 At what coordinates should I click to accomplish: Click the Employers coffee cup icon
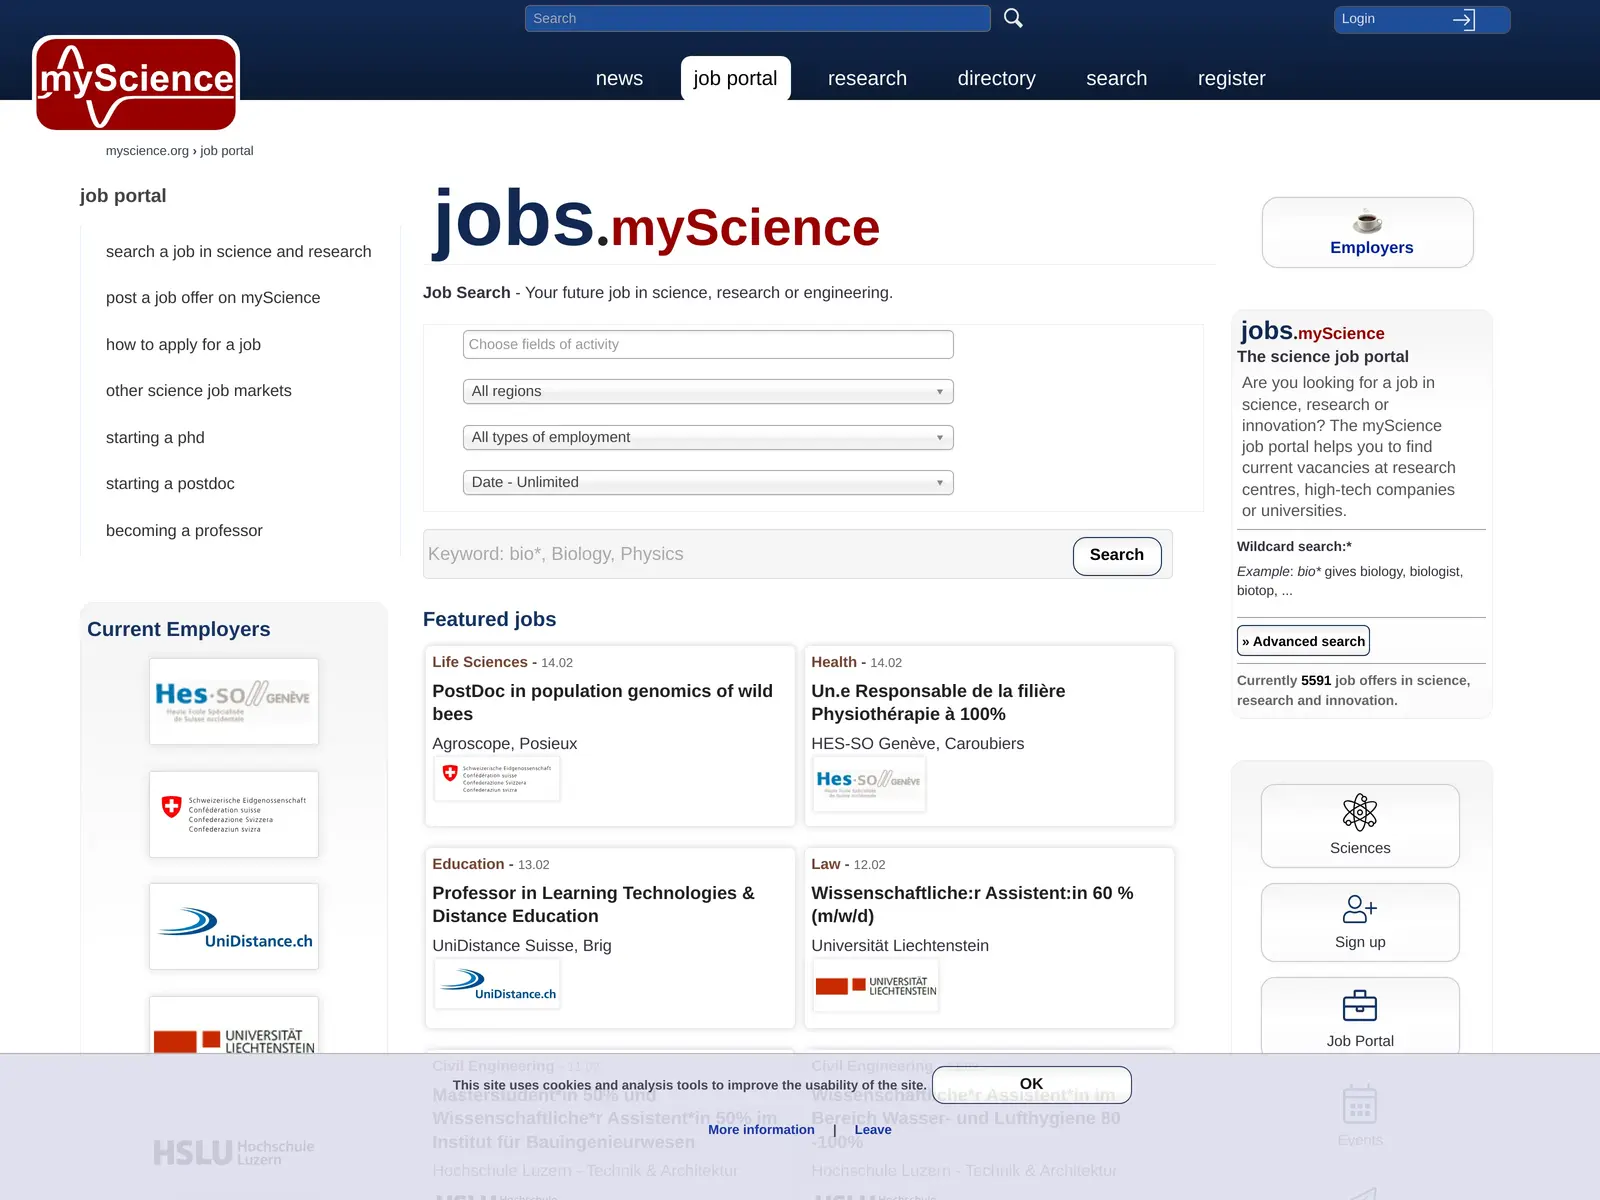[1367, 221]
